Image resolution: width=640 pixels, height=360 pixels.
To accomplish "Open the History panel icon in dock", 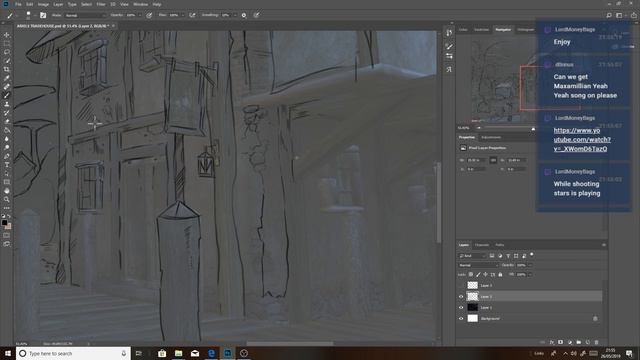I will coord(449,33).
